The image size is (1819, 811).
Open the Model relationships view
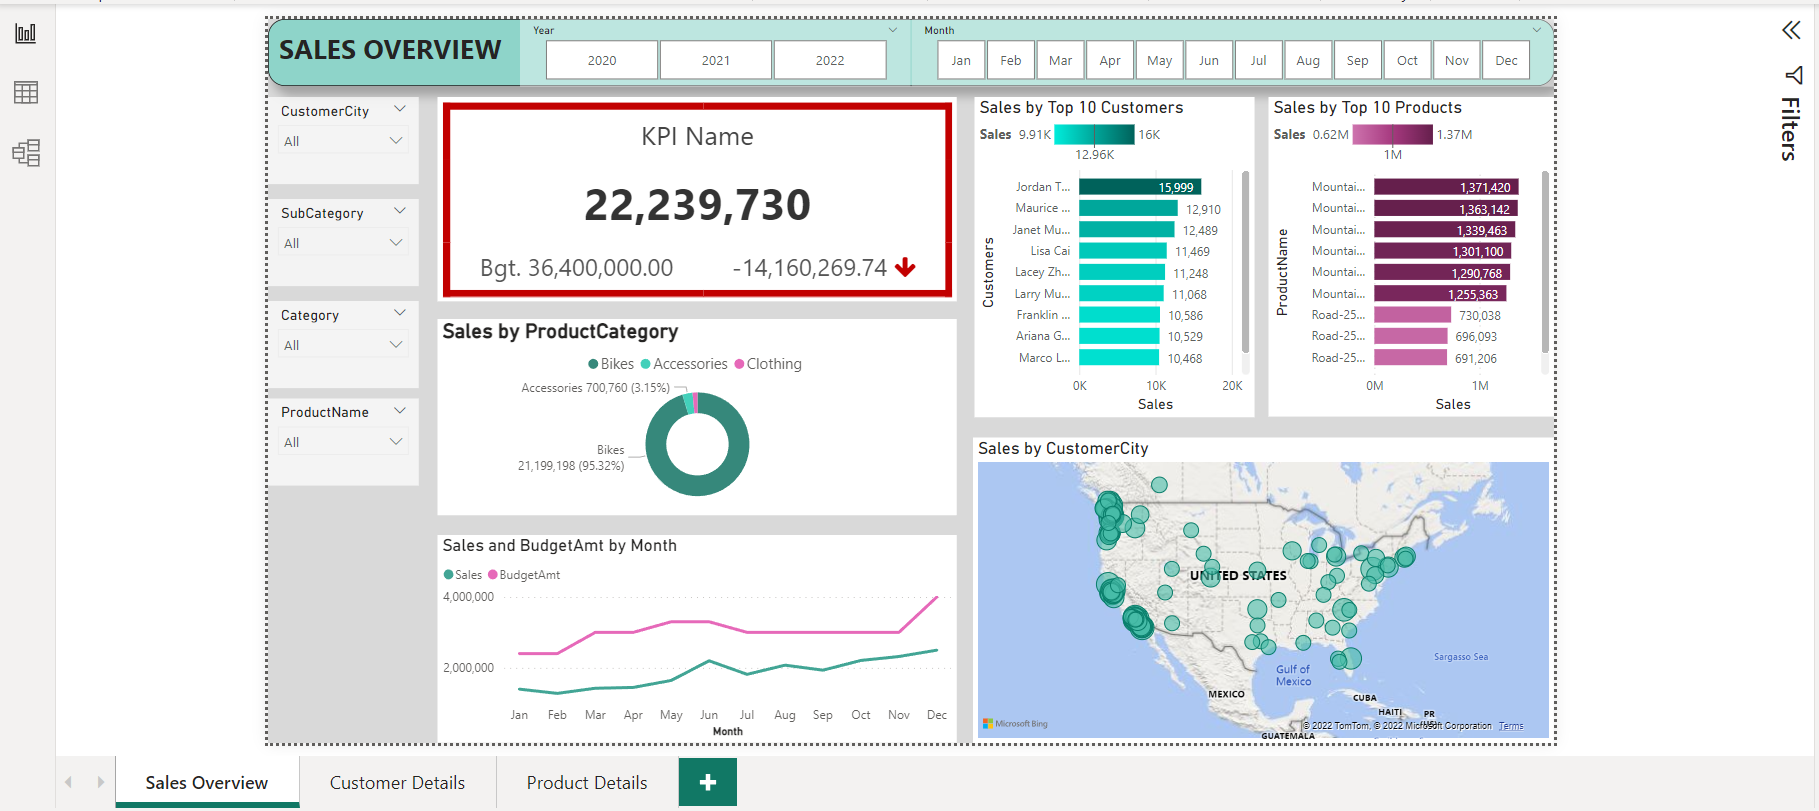(26, 153)
